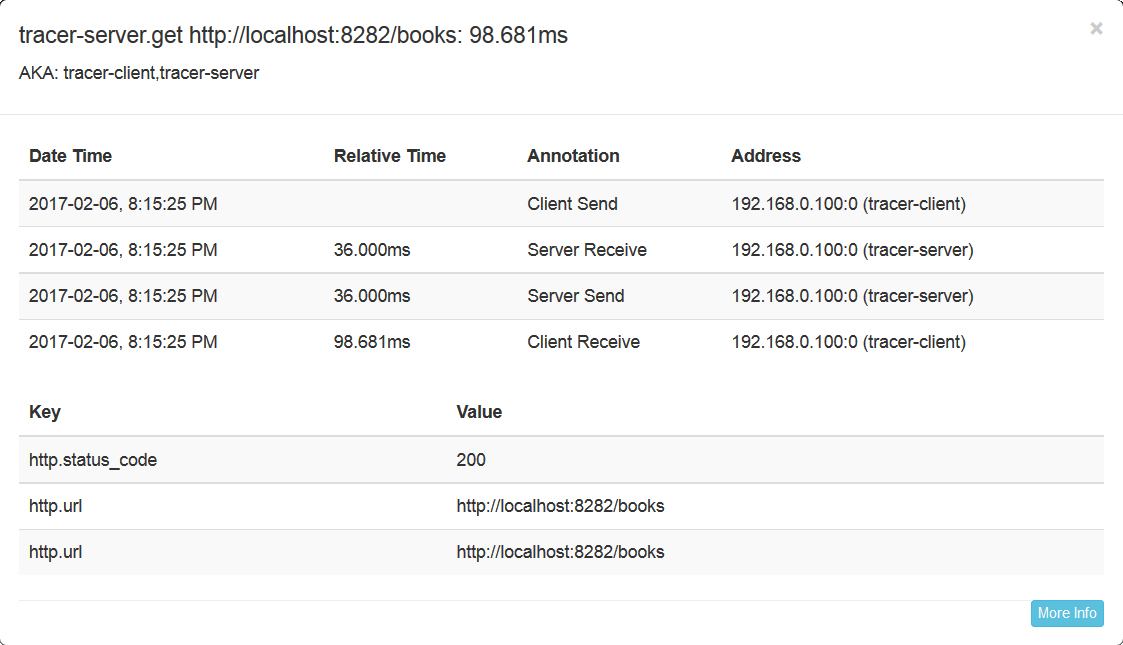Click the date time in the Client Receive row
The height and width of the screenshot is (645, 1123).
click(x=123, y=342)
